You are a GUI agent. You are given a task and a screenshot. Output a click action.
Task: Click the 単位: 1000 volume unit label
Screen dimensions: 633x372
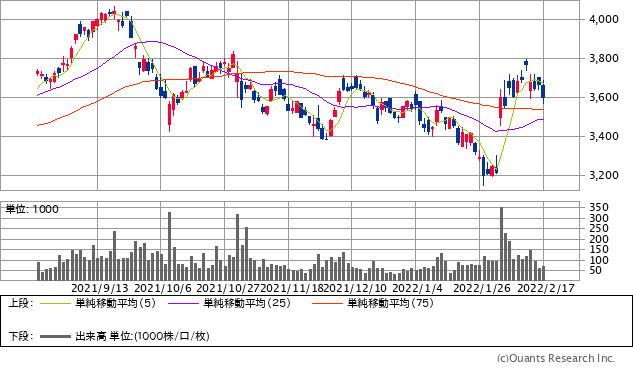[x=32, y=209]
